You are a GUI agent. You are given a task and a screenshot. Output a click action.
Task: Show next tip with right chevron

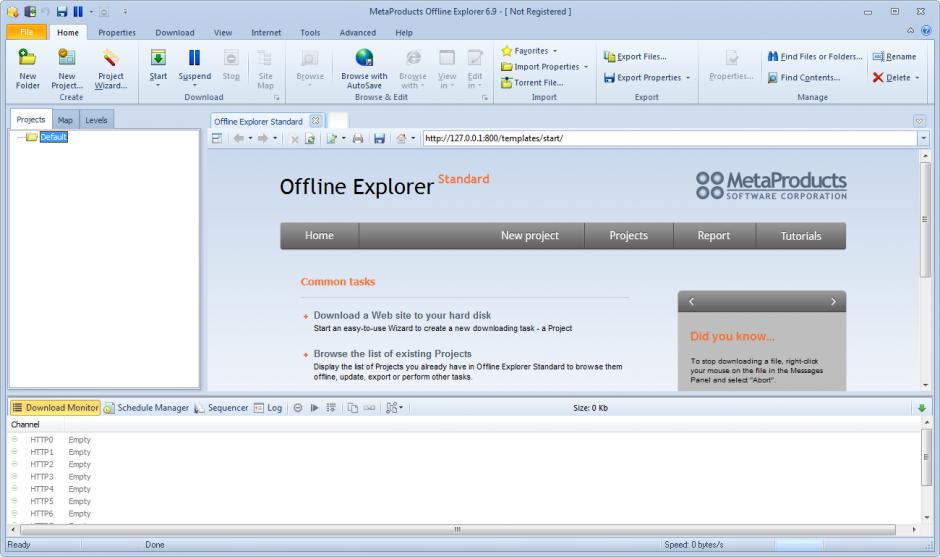click(x=833, y=302)
